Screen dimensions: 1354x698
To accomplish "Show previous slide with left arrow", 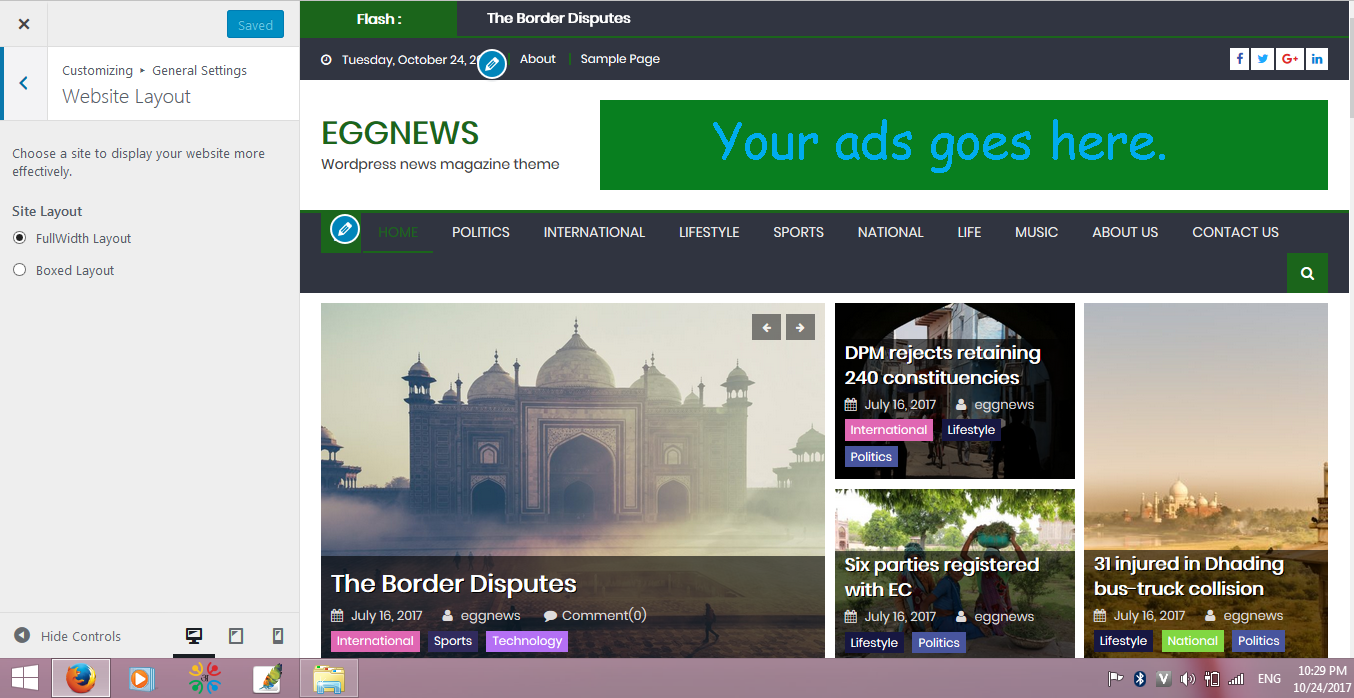I will click(766, 327).
